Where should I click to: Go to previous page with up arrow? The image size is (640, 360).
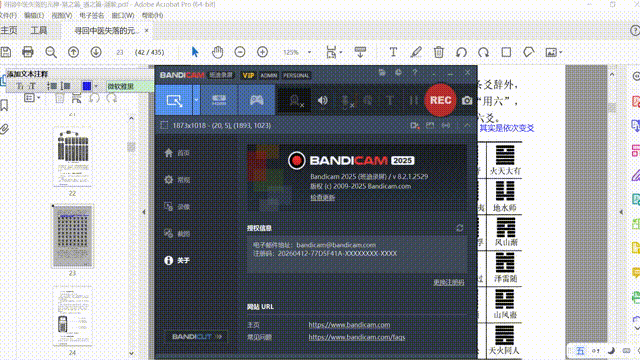pyautogui.click(x=73, y=52)
